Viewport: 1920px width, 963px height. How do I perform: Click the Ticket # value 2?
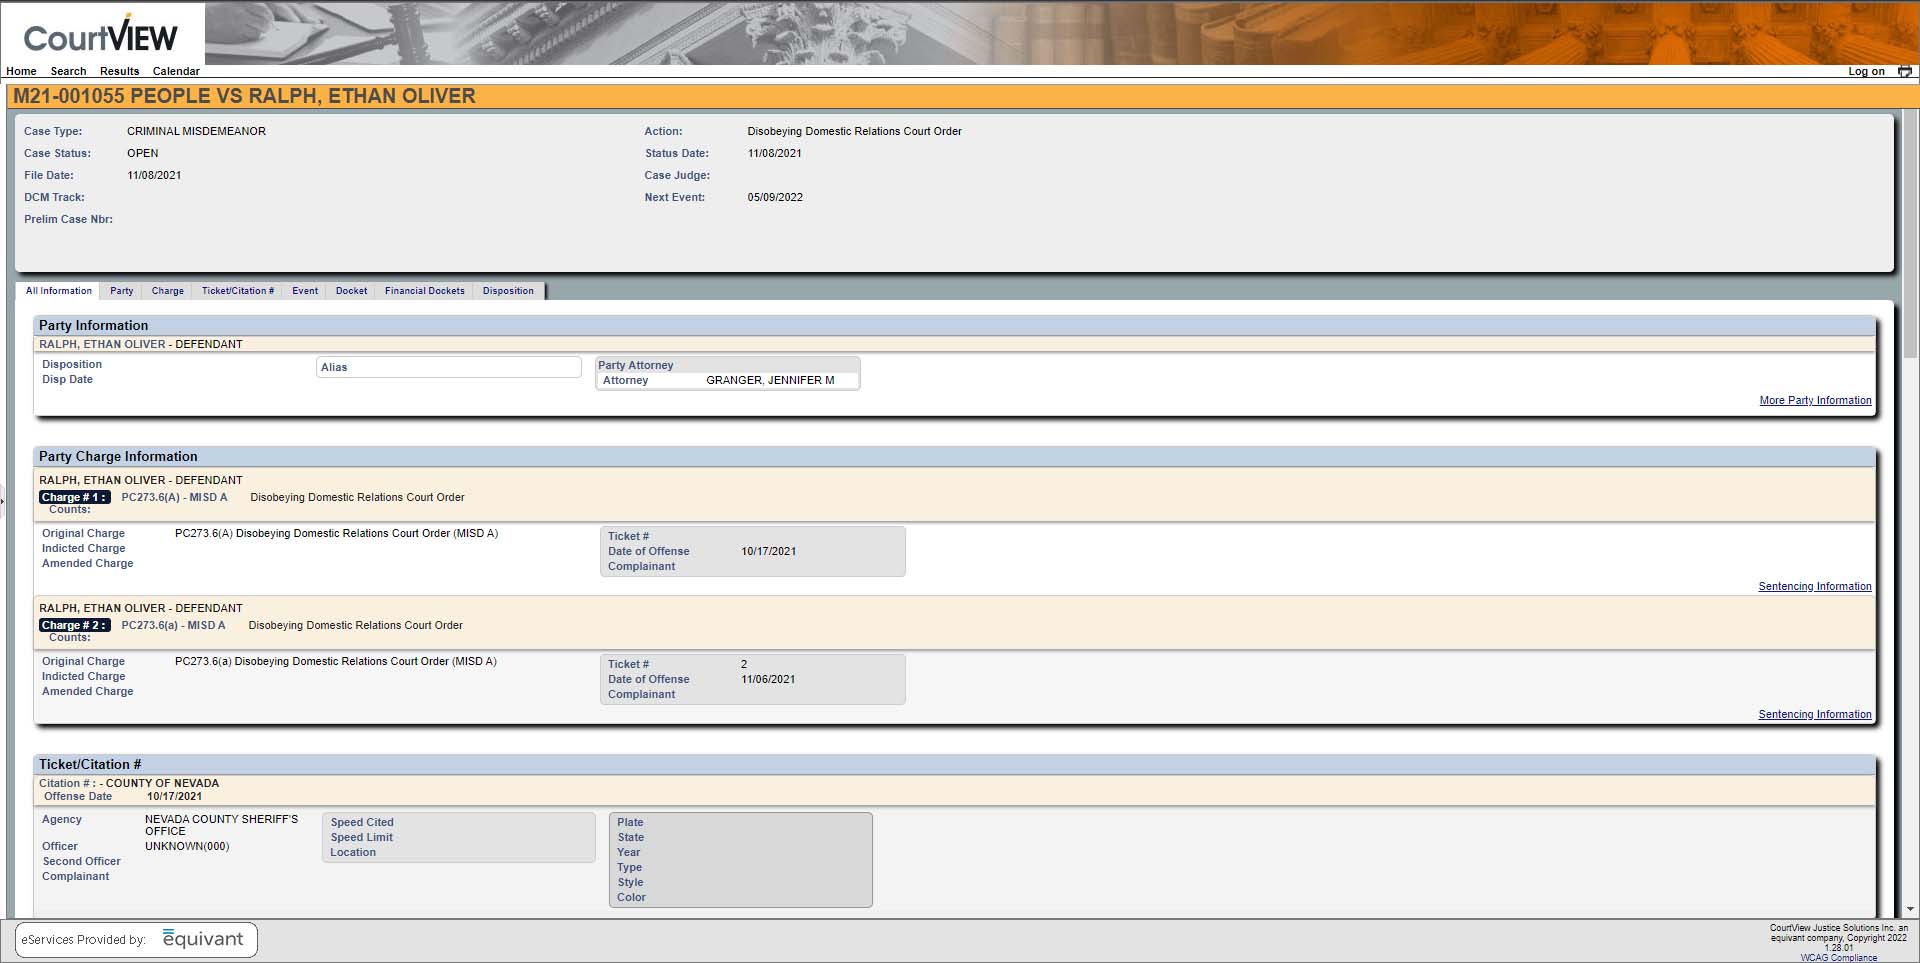tap(744, 664)
